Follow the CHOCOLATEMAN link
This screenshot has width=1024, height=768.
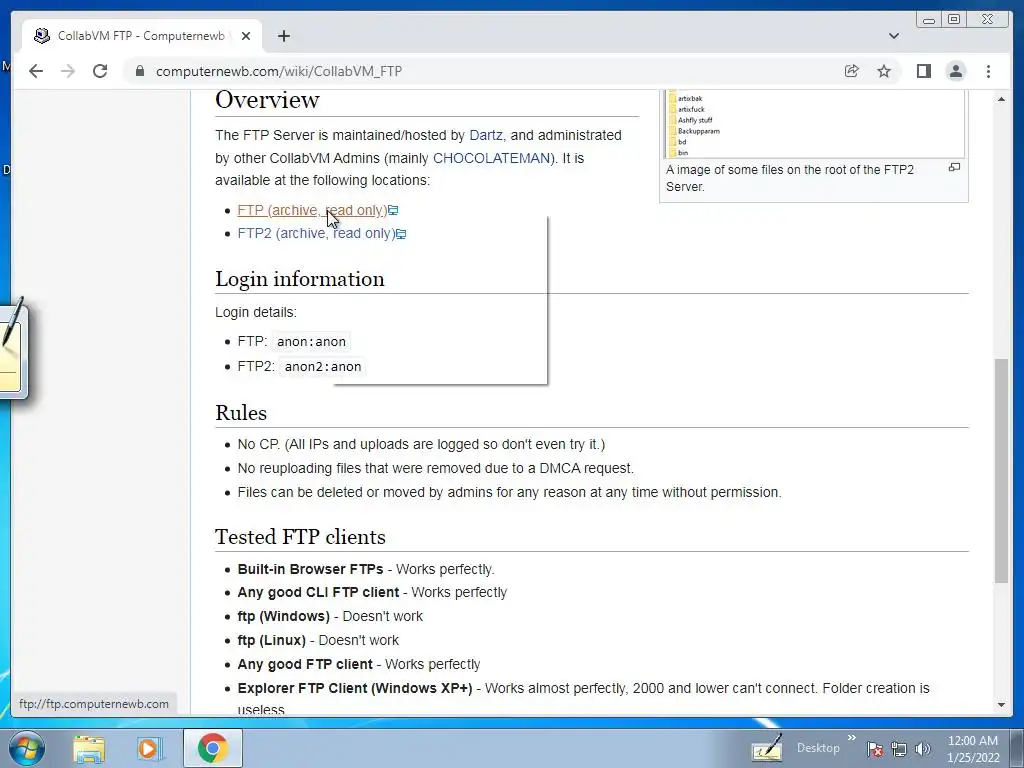491,158
